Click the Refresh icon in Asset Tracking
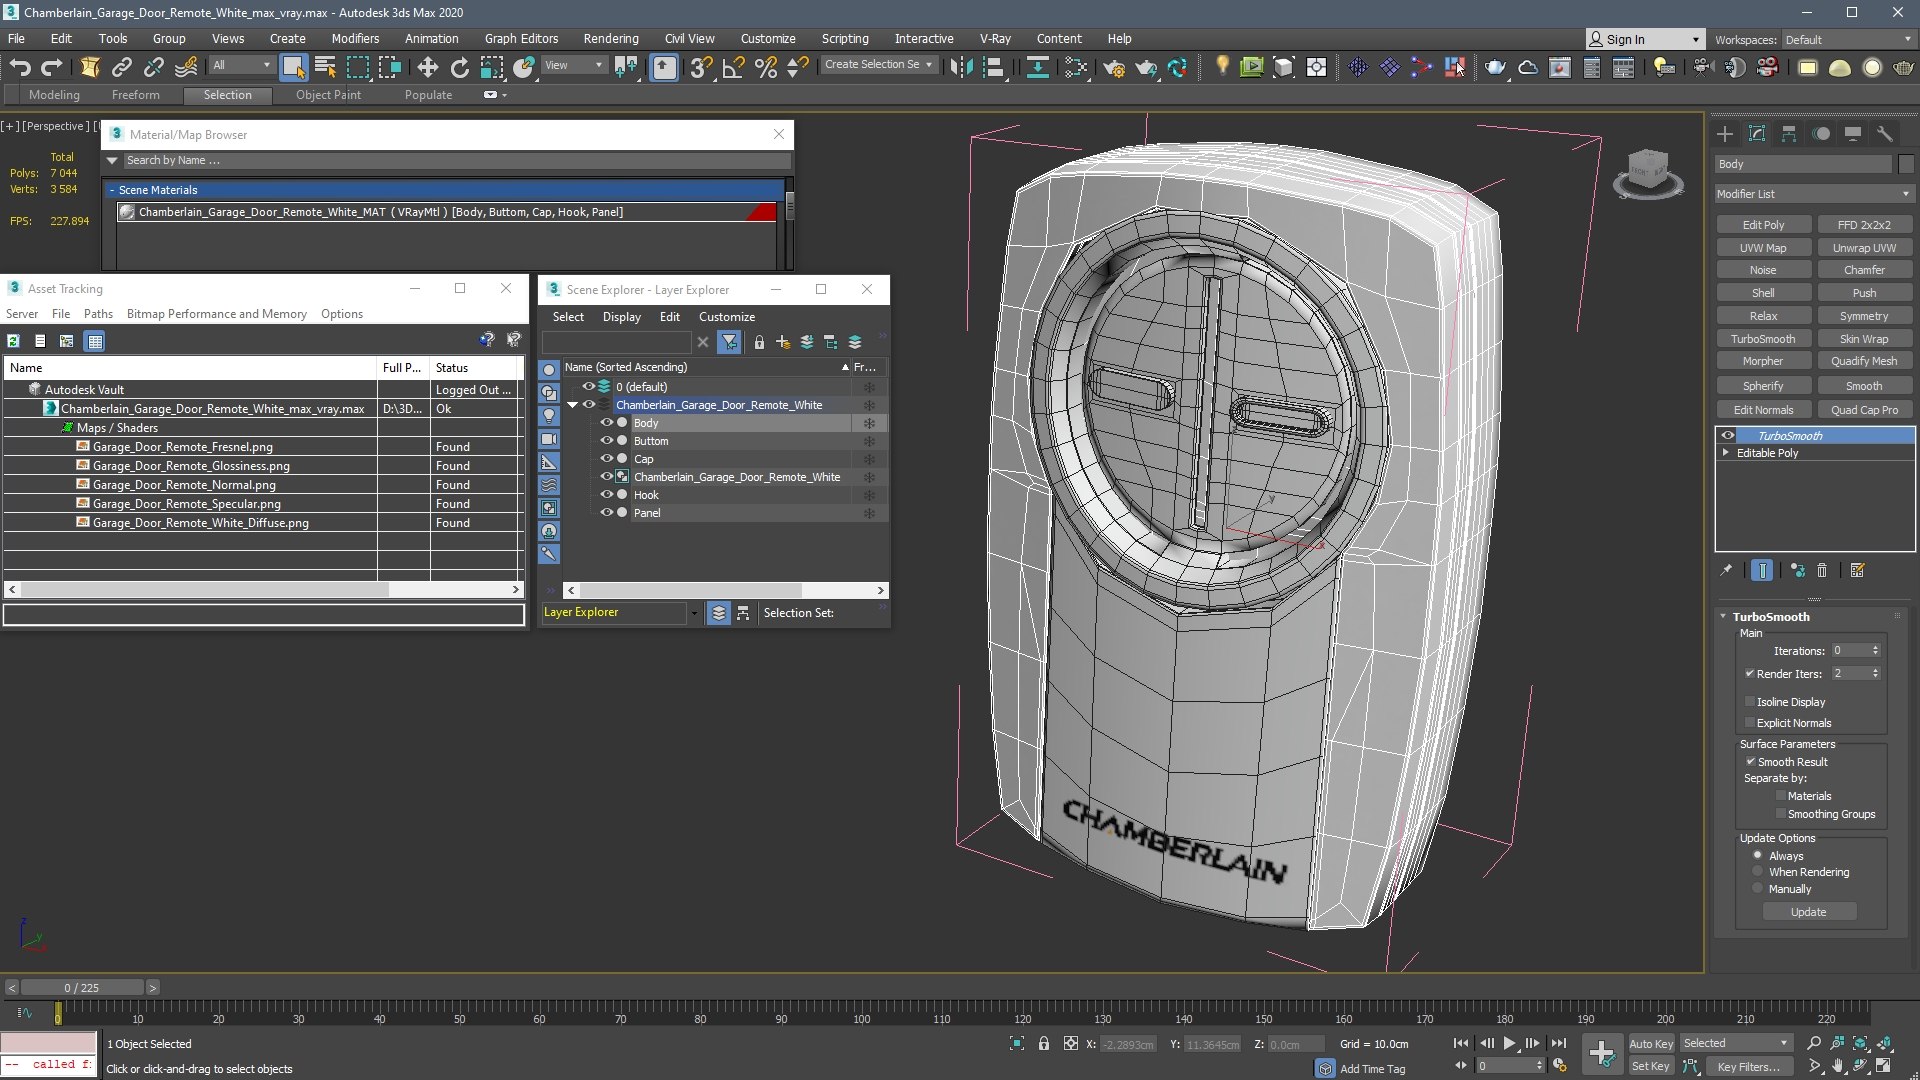The height and width of the screenshot is (1080, 1920). [x=14, y=341]
